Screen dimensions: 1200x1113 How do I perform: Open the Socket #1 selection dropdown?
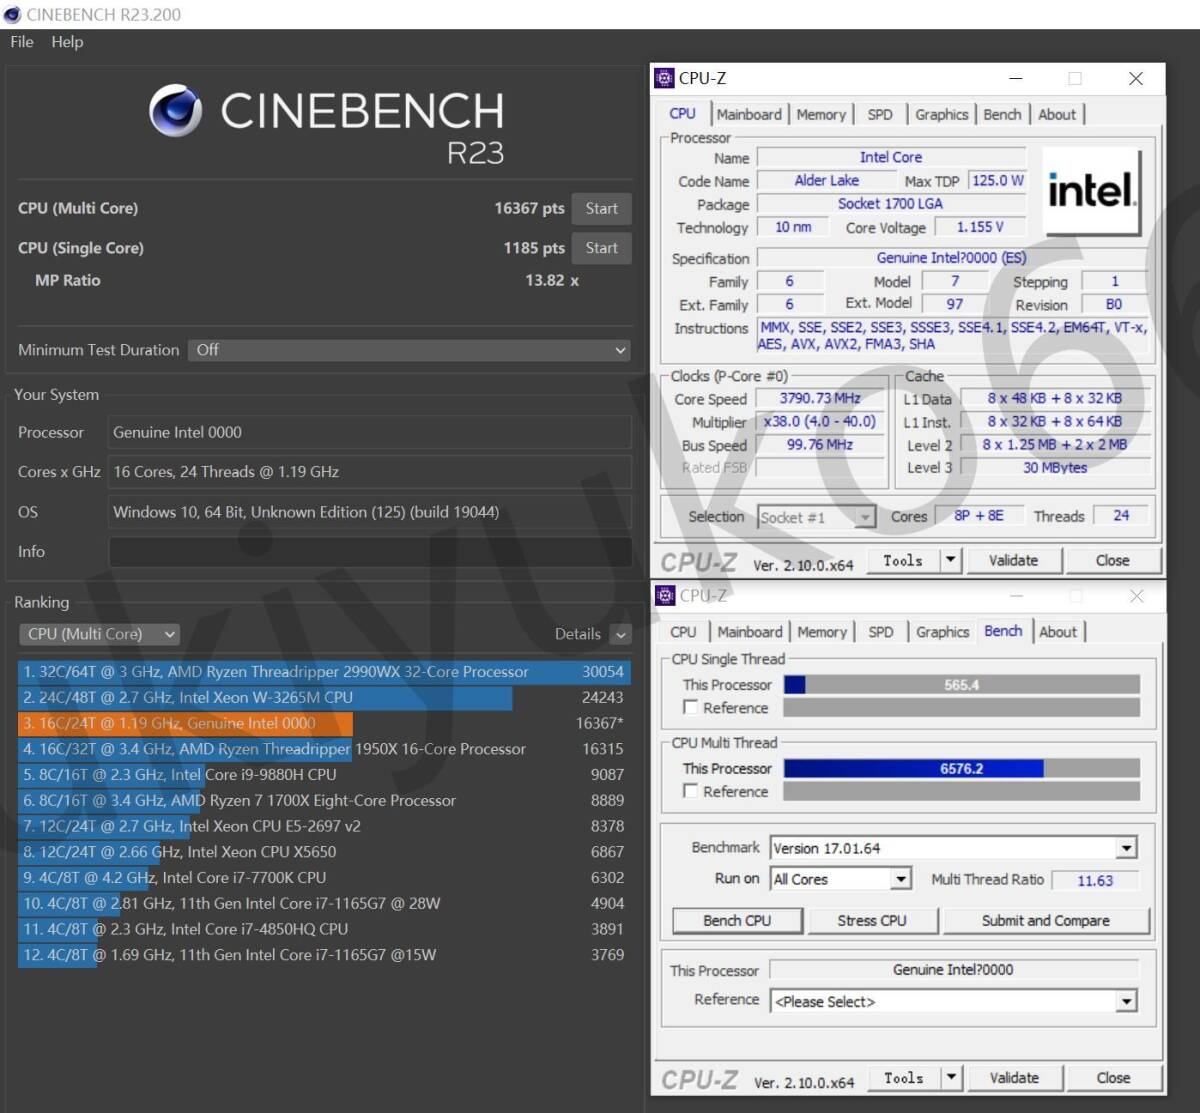point(816,517)
